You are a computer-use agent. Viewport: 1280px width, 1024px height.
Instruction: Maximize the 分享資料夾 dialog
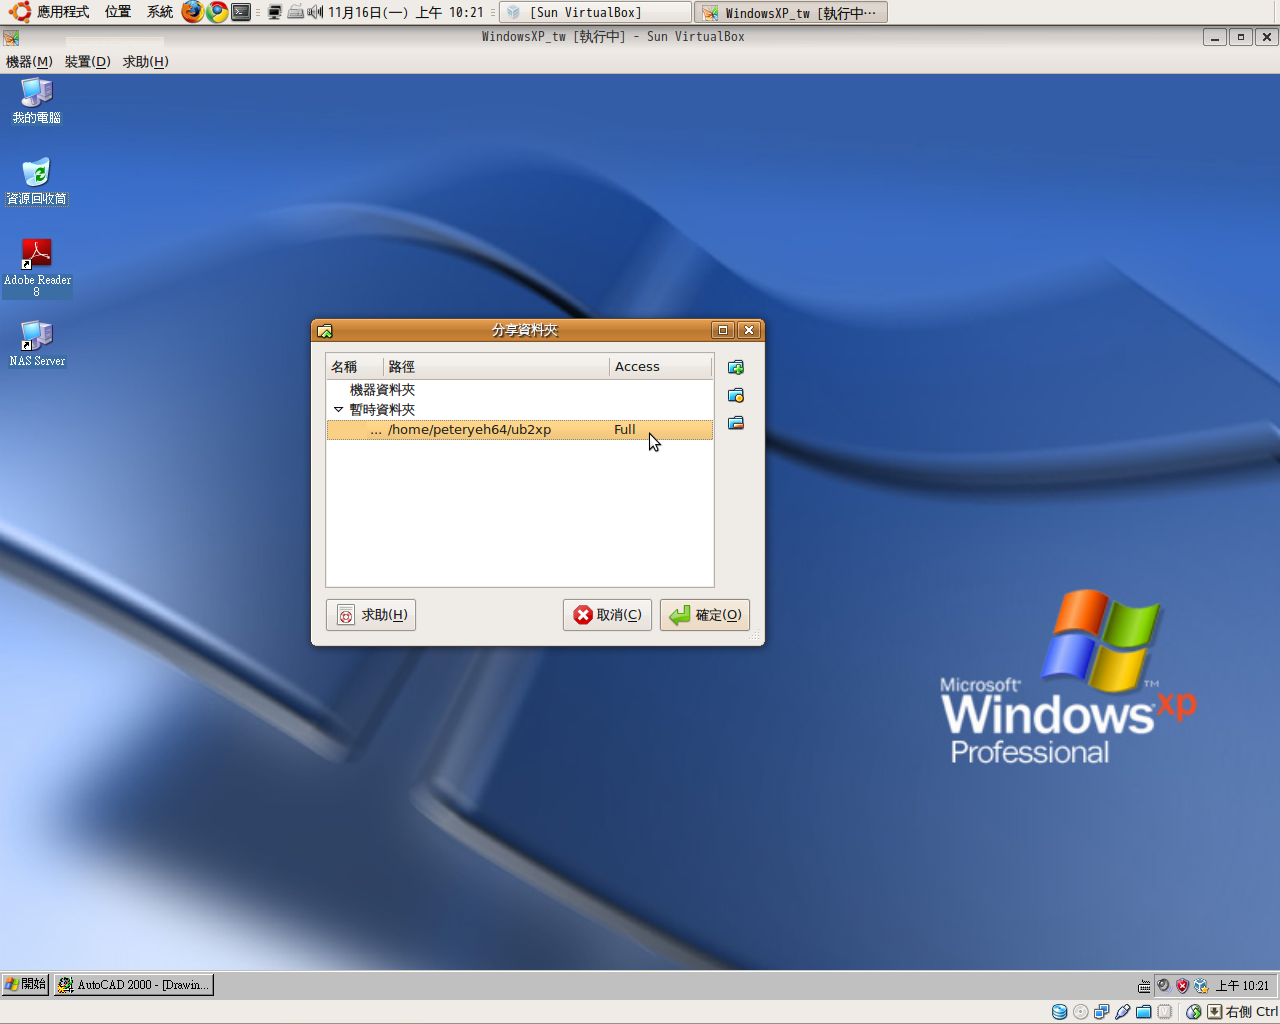pos(723,330)
